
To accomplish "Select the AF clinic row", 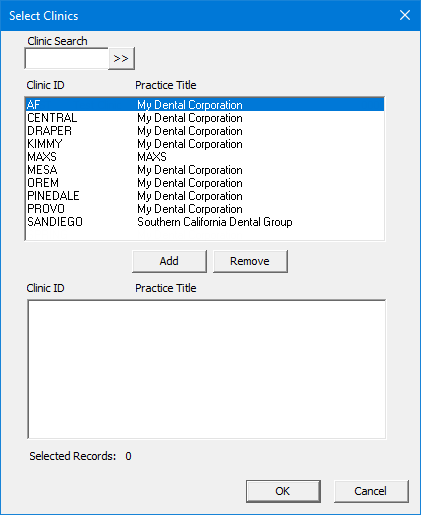I will click(x=205, y=105).
